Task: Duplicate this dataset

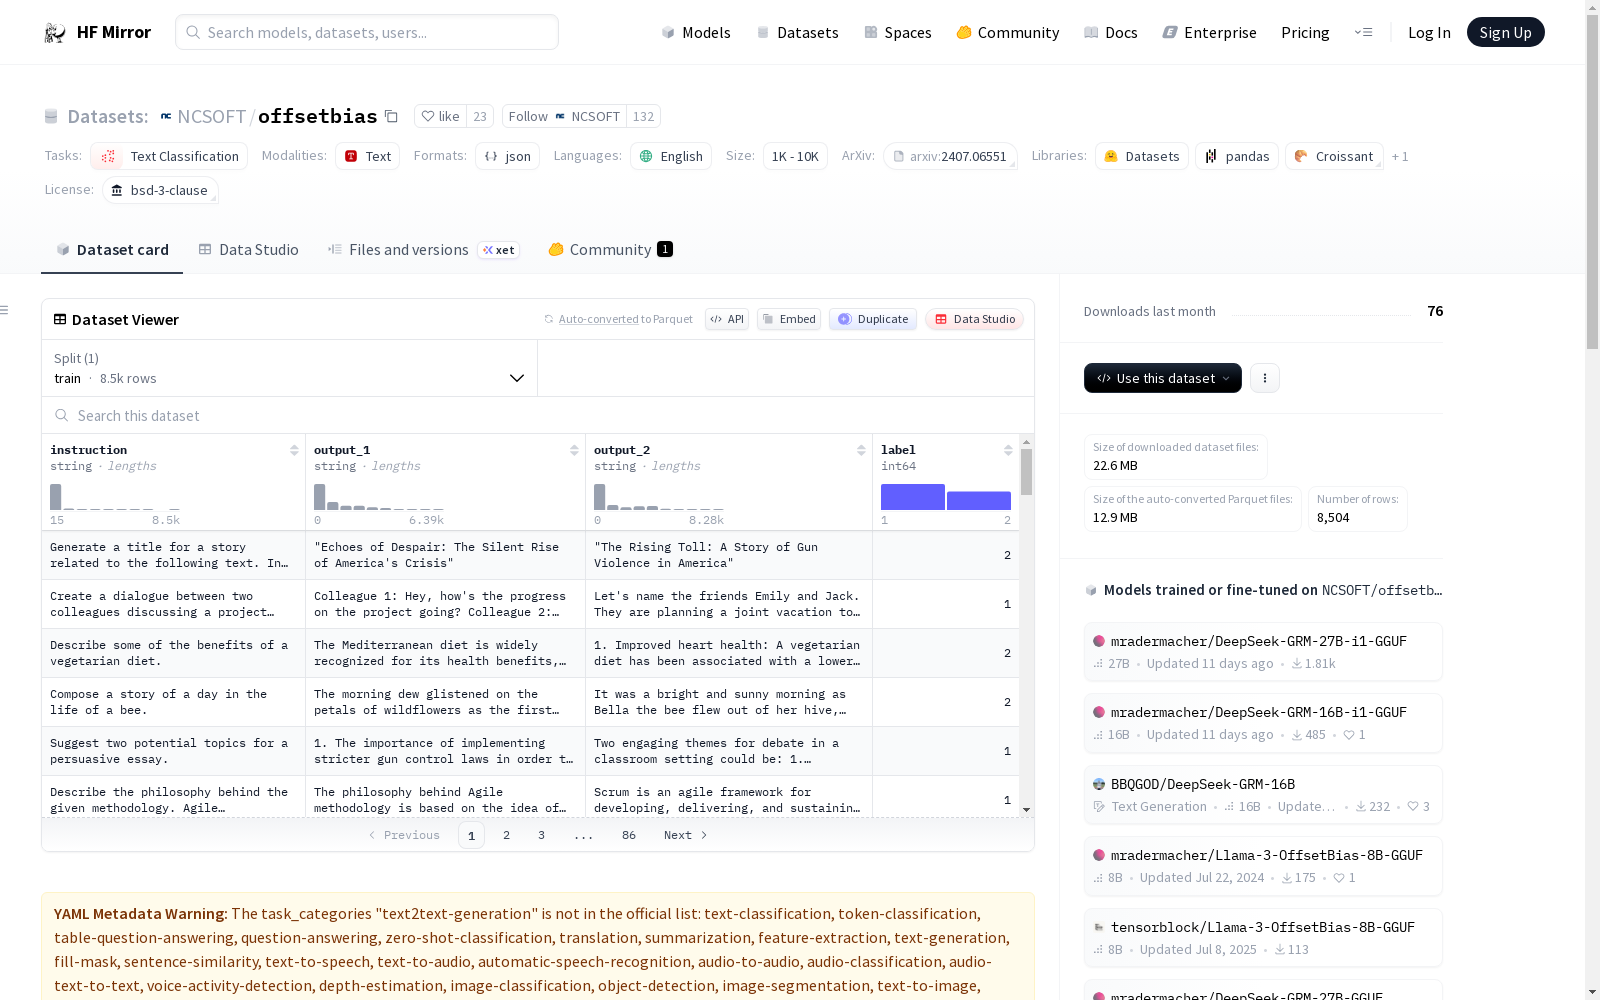Action: [873, 319]
